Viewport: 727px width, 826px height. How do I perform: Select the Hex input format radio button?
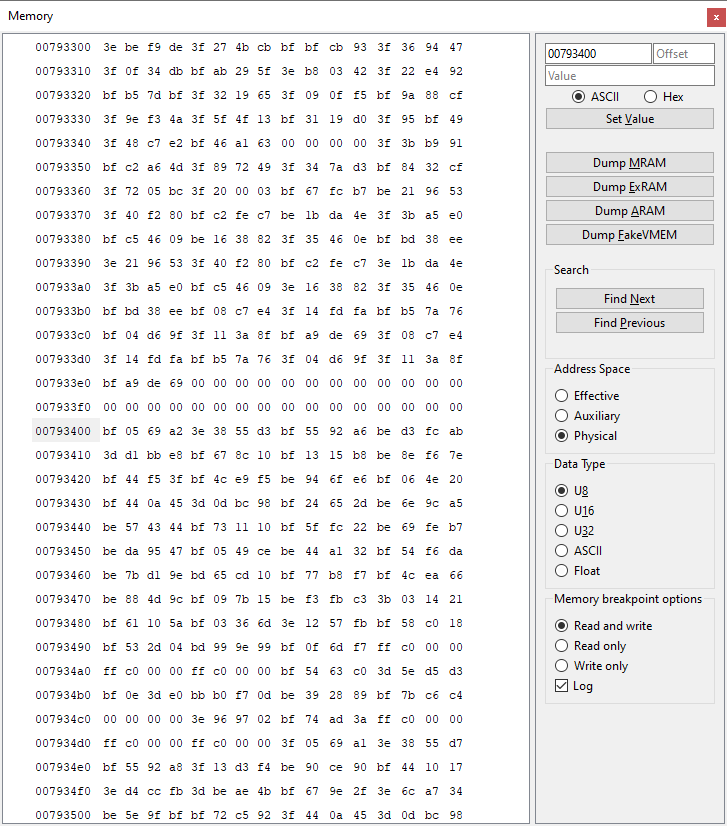663,97
